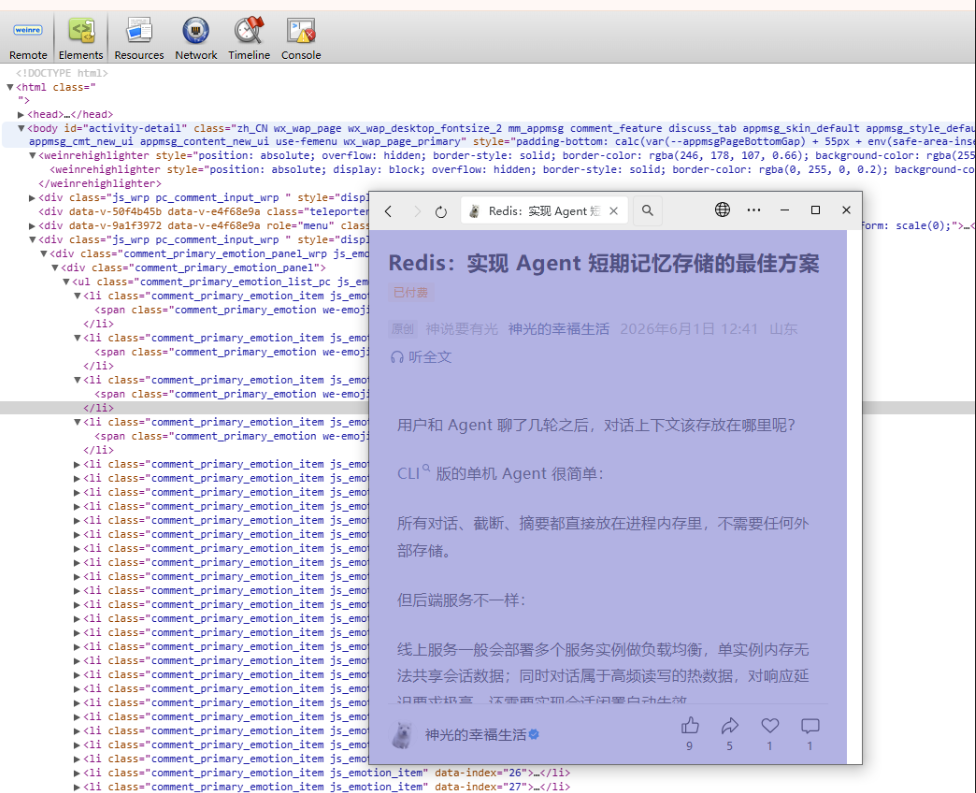
Task: Open the Network panel
Action: coord(196,39)
